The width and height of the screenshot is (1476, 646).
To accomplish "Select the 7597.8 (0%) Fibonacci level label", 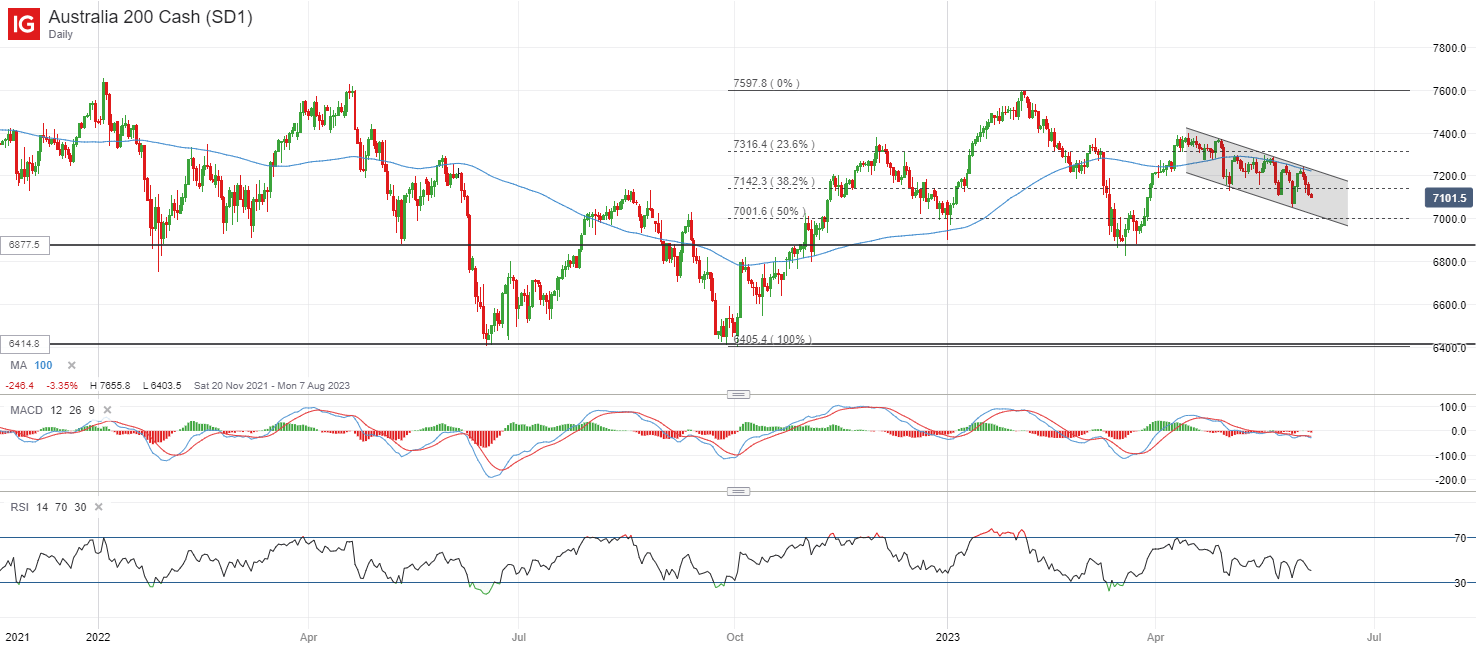I will [x=766, y=84].
